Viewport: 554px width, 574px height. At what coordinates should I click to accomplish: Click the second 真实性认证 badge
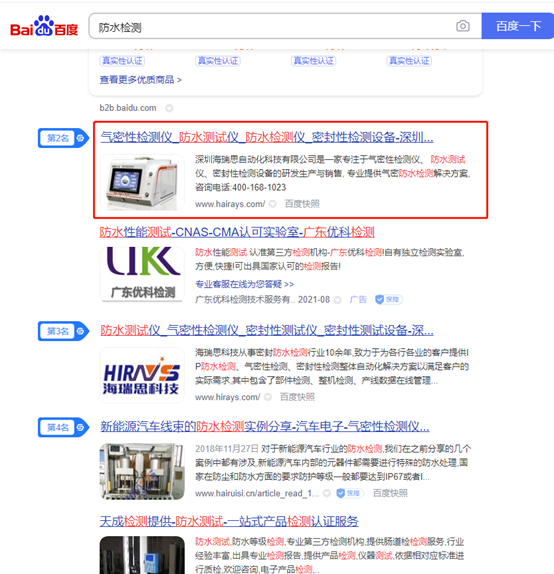click(x=218, y=61)
